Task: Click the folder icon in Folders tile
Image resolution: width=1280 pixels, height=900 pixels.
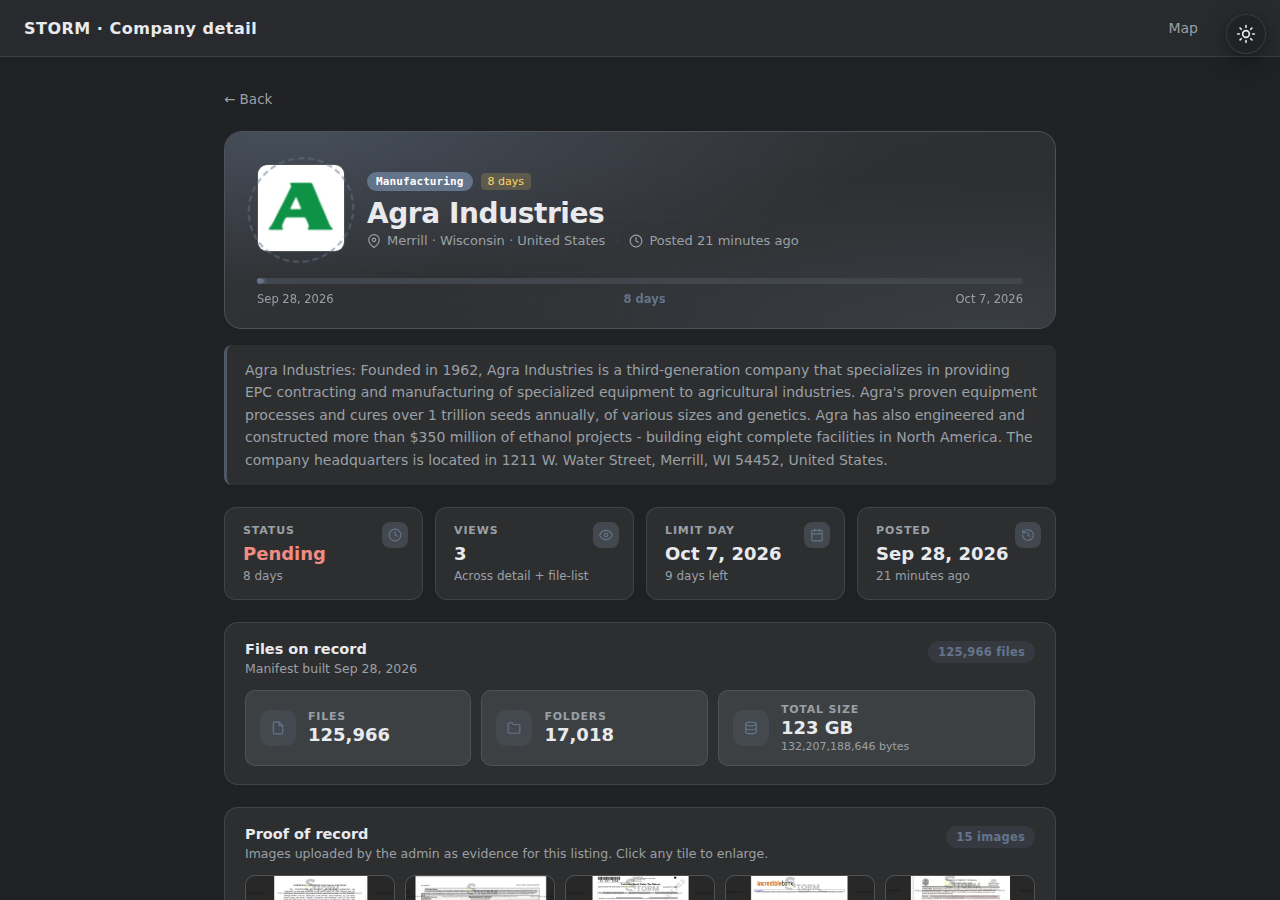Action: coord(514,728)
